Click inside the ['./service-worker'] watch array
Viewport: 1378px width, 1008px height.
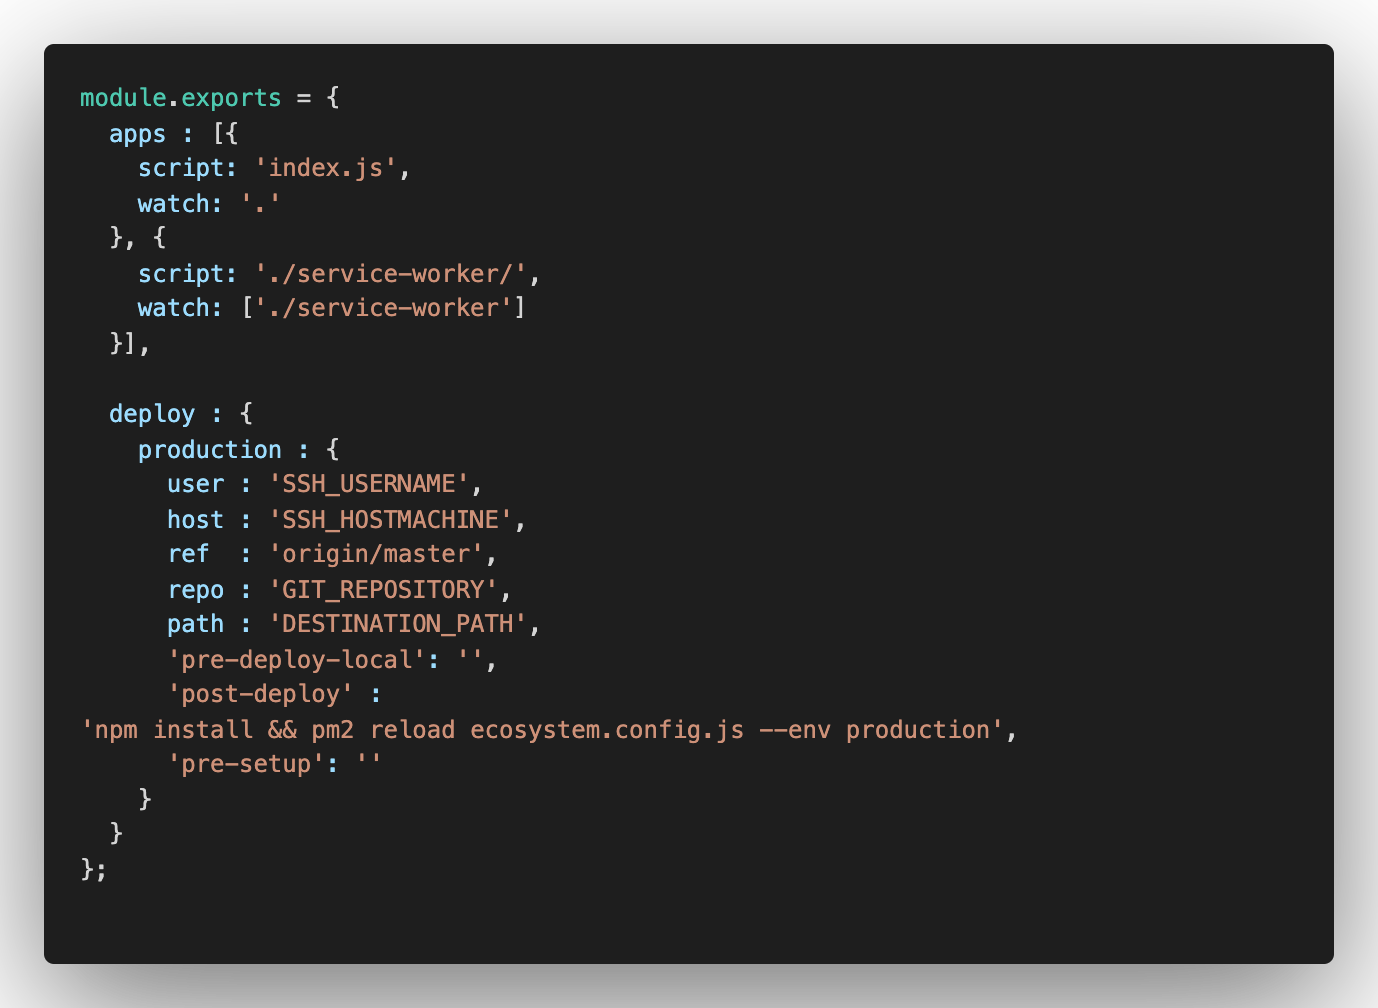pyautogui.click(x=384, y=308)
